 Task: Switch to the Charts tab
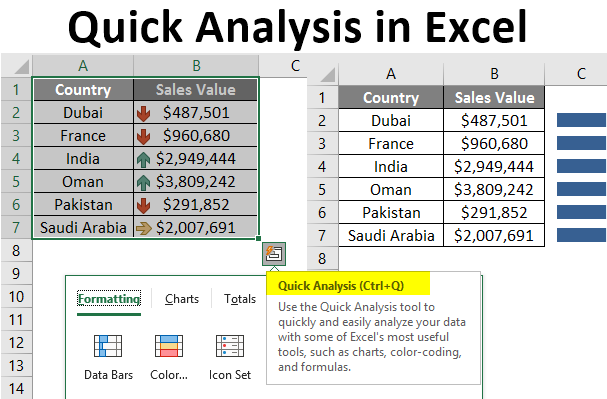click(x=182, y=299)
